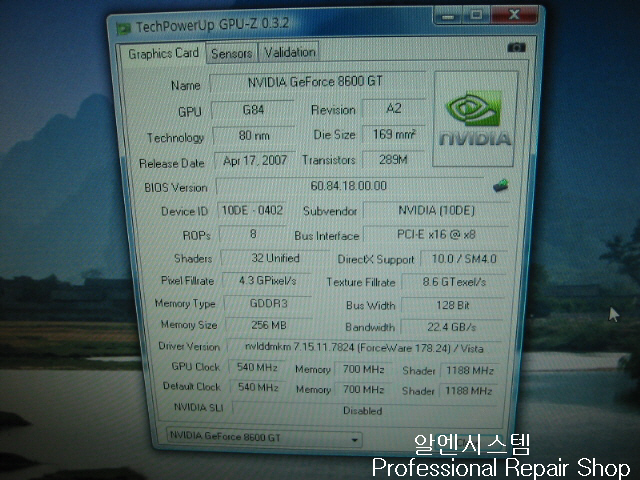Click the BIOS Version field

pyautogui.click(x=348, y=186)
